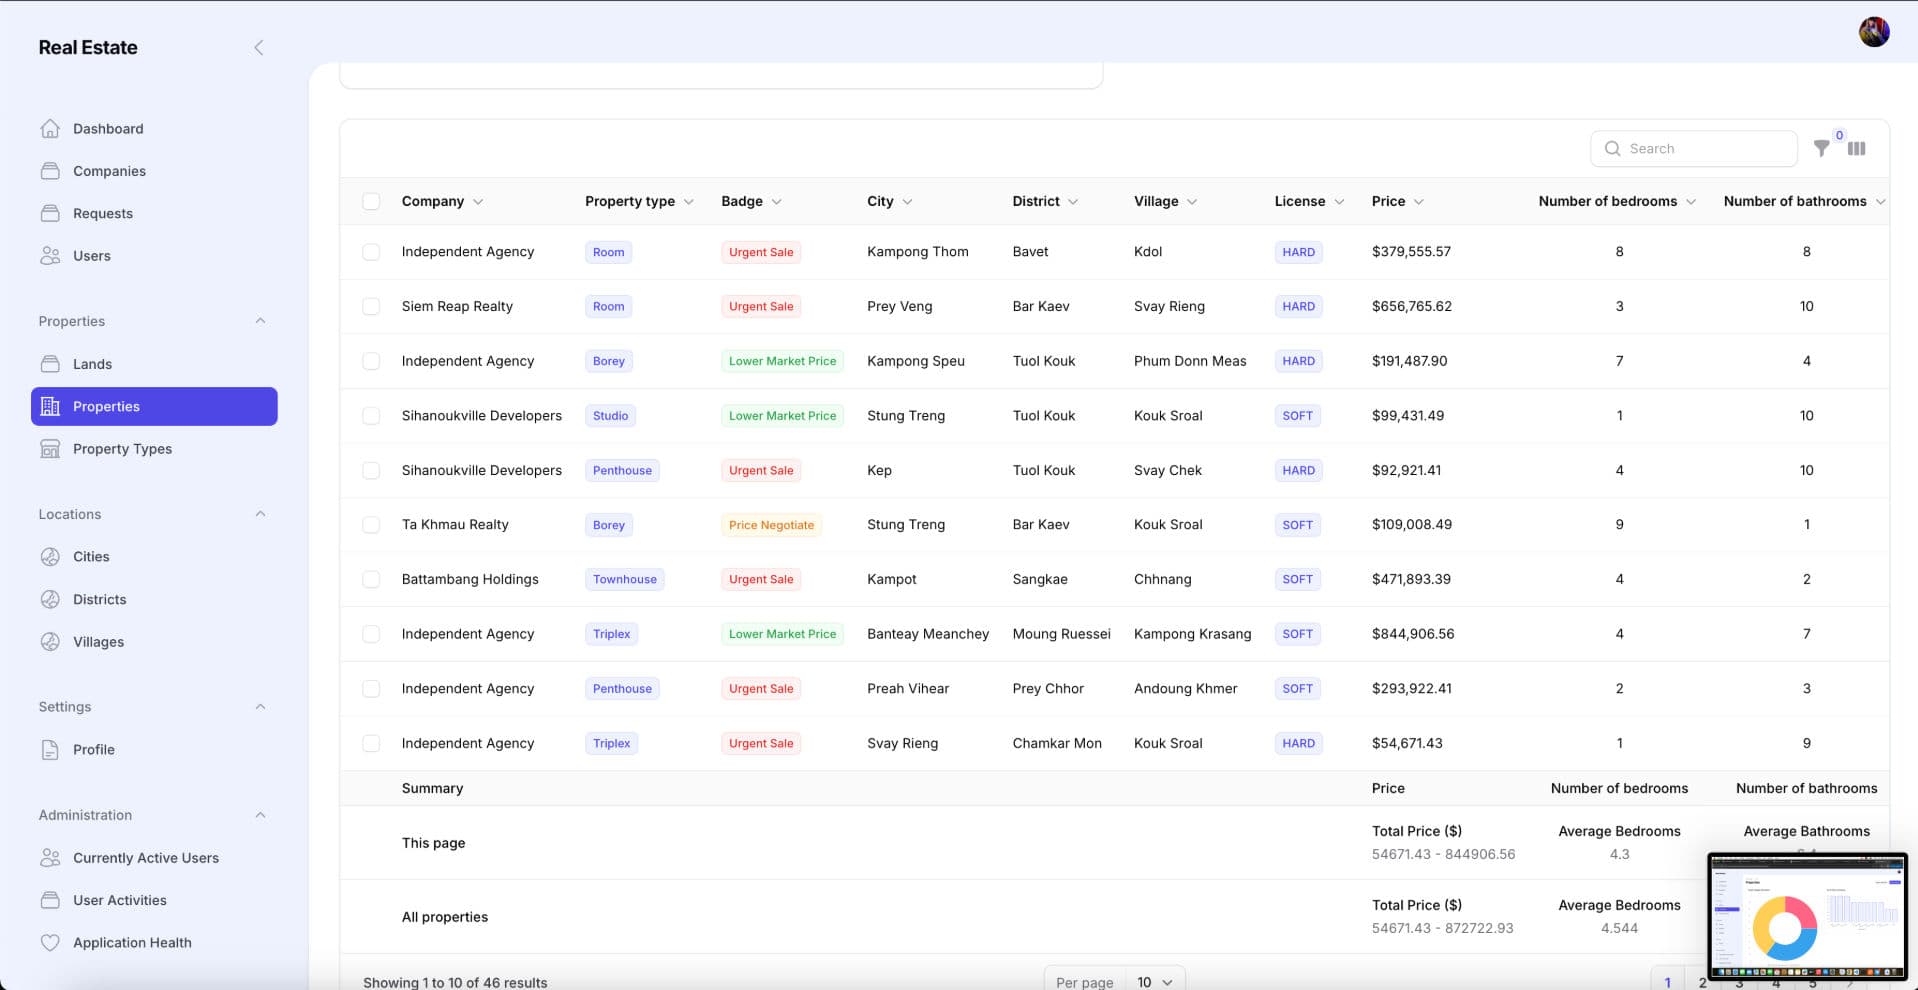Viewport: 1918px width, 990px height.
Task: Check the Kampong Speu row checkbox
Action: tap(371, 361)
